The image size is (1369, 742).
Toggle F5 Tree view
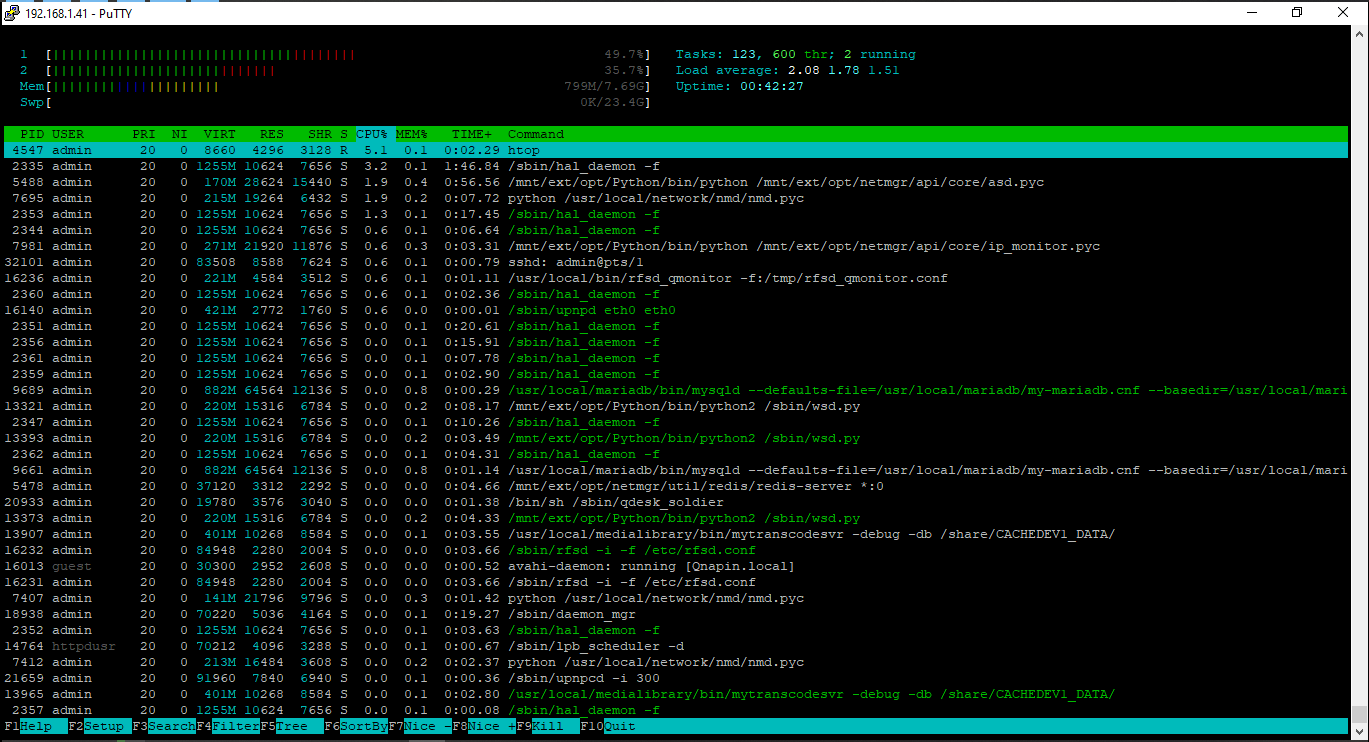(x=292, y=726)
